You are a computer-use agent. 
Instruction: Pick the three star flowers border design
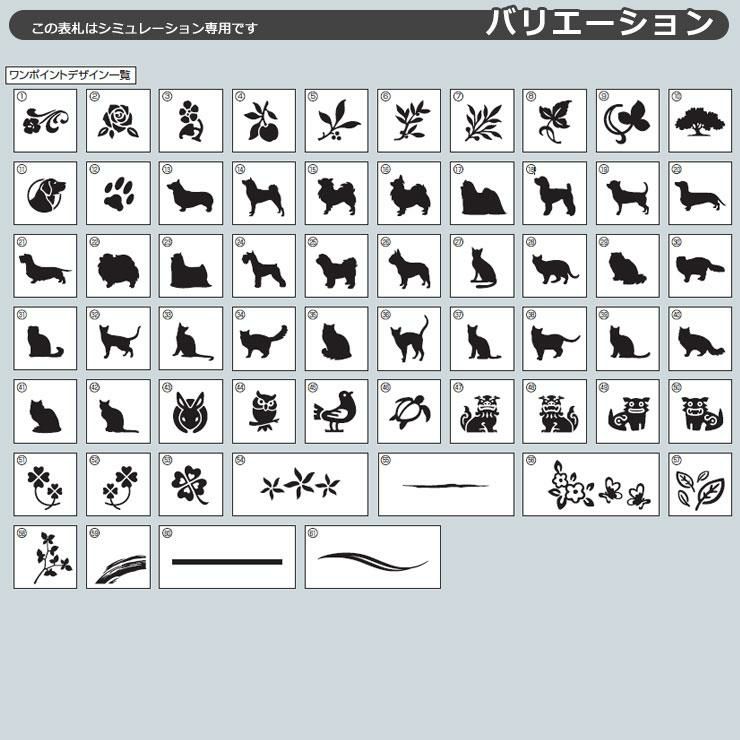pyautogui.click(x=300, y=485)
